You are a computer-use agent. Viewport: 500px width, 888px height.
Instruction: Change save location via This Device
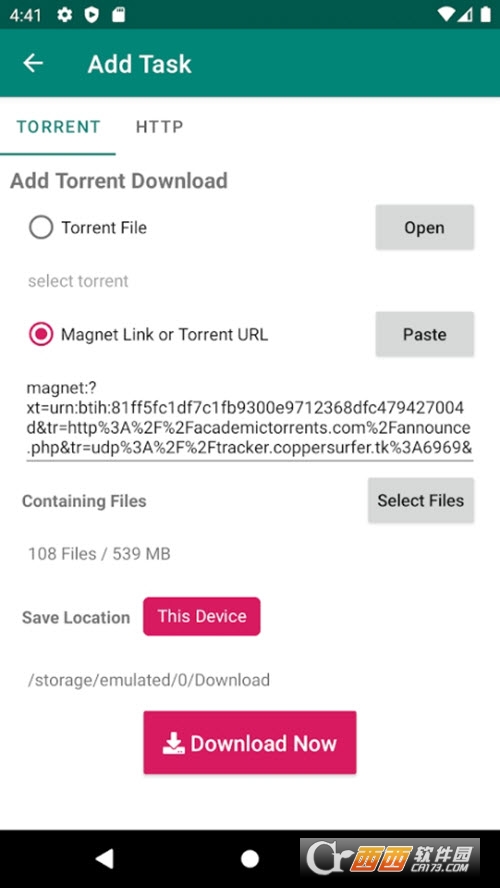(202, 616)
